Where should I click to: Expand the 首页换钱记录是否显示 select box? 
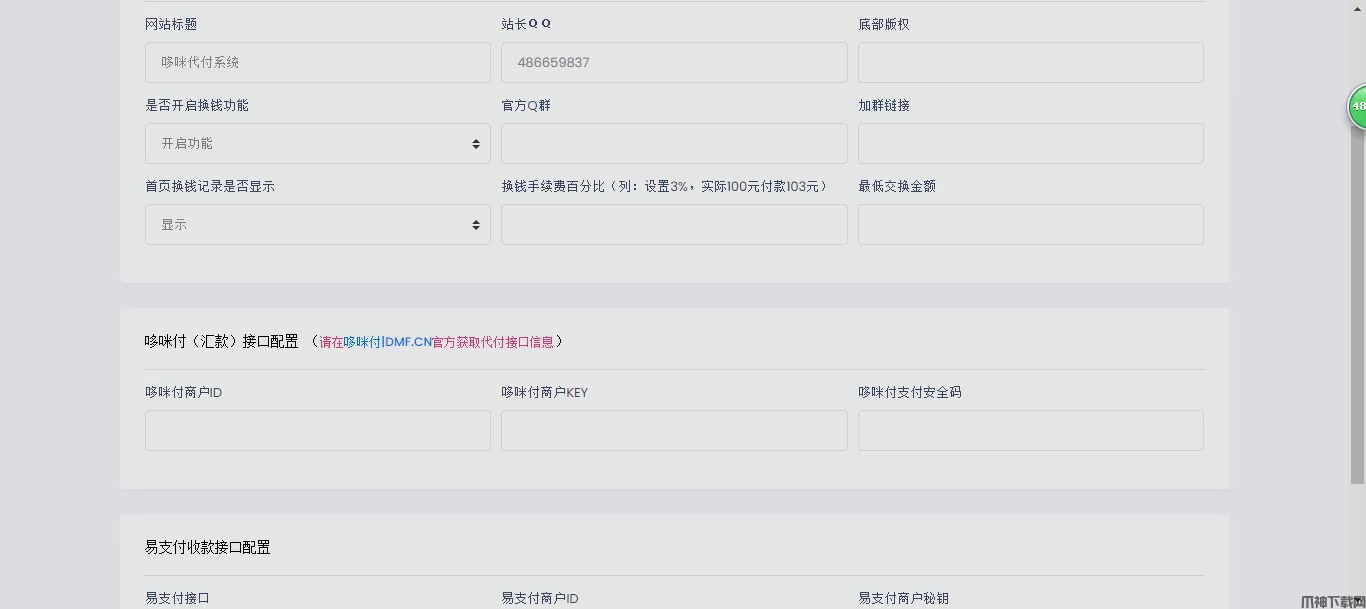[318, 225]
